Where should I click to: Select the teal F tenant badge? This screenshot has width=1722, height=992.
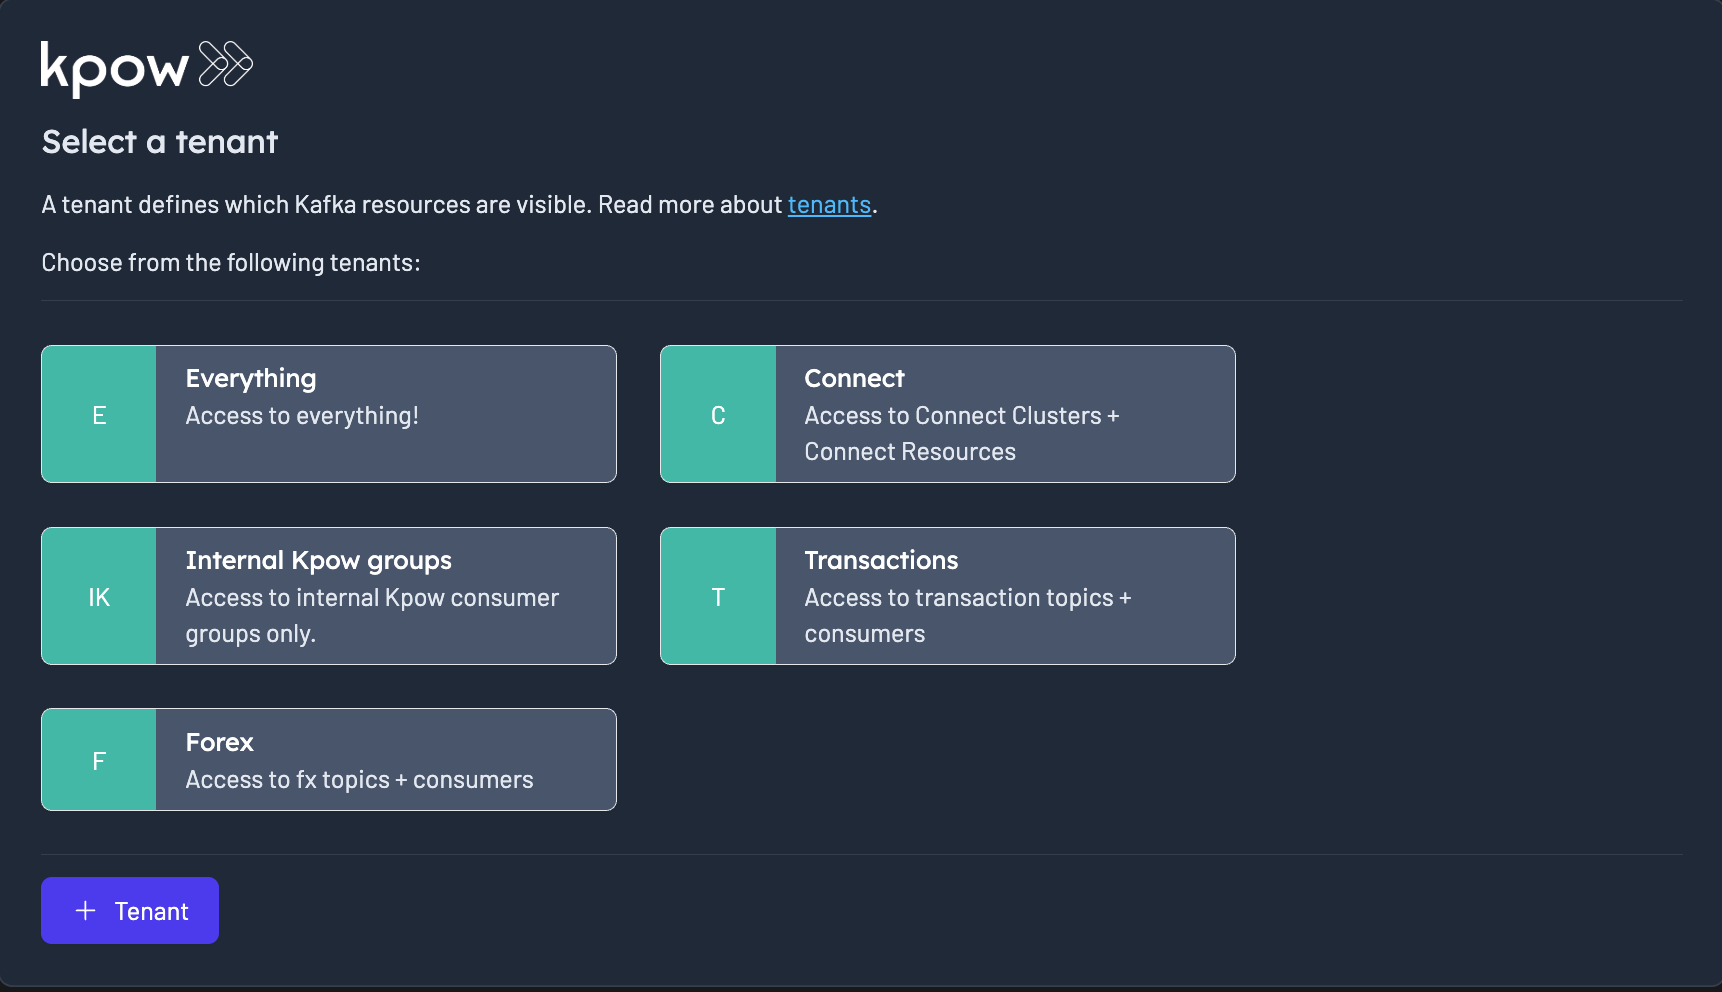click(99, 761)
